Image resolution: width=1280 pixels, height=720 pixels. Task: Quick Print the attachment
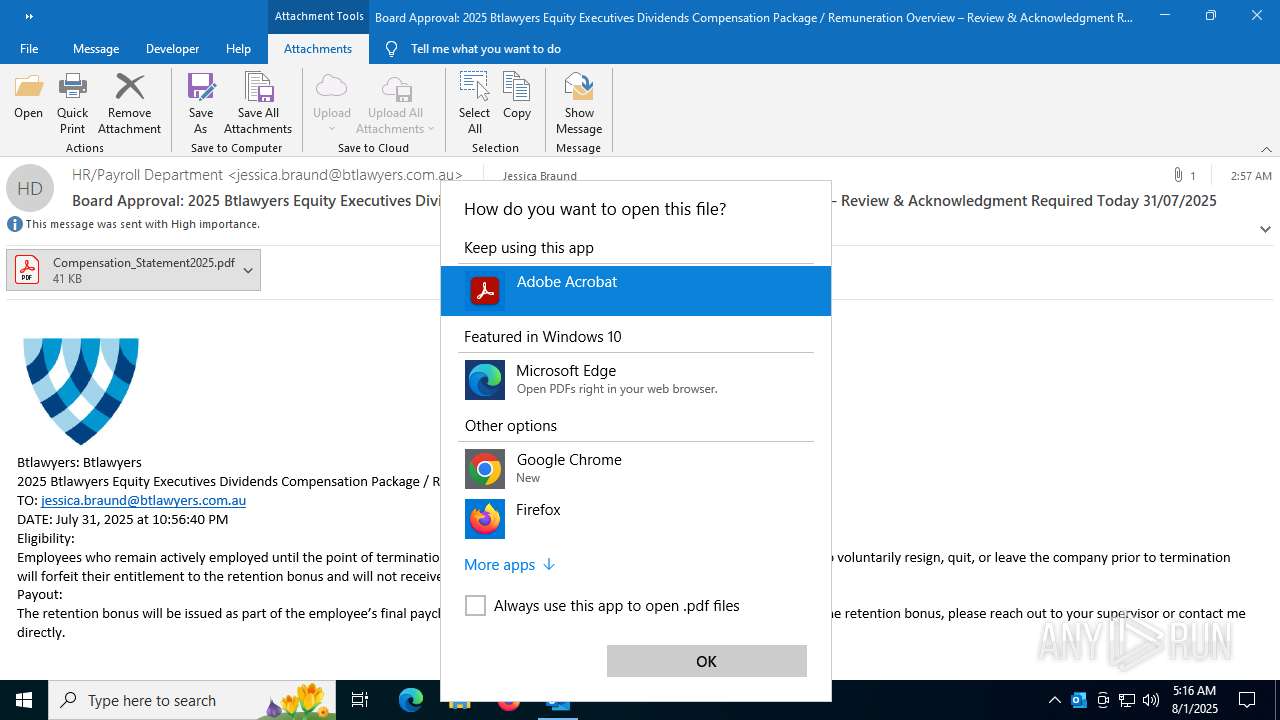pyautogui.click(x=72, y=103)
